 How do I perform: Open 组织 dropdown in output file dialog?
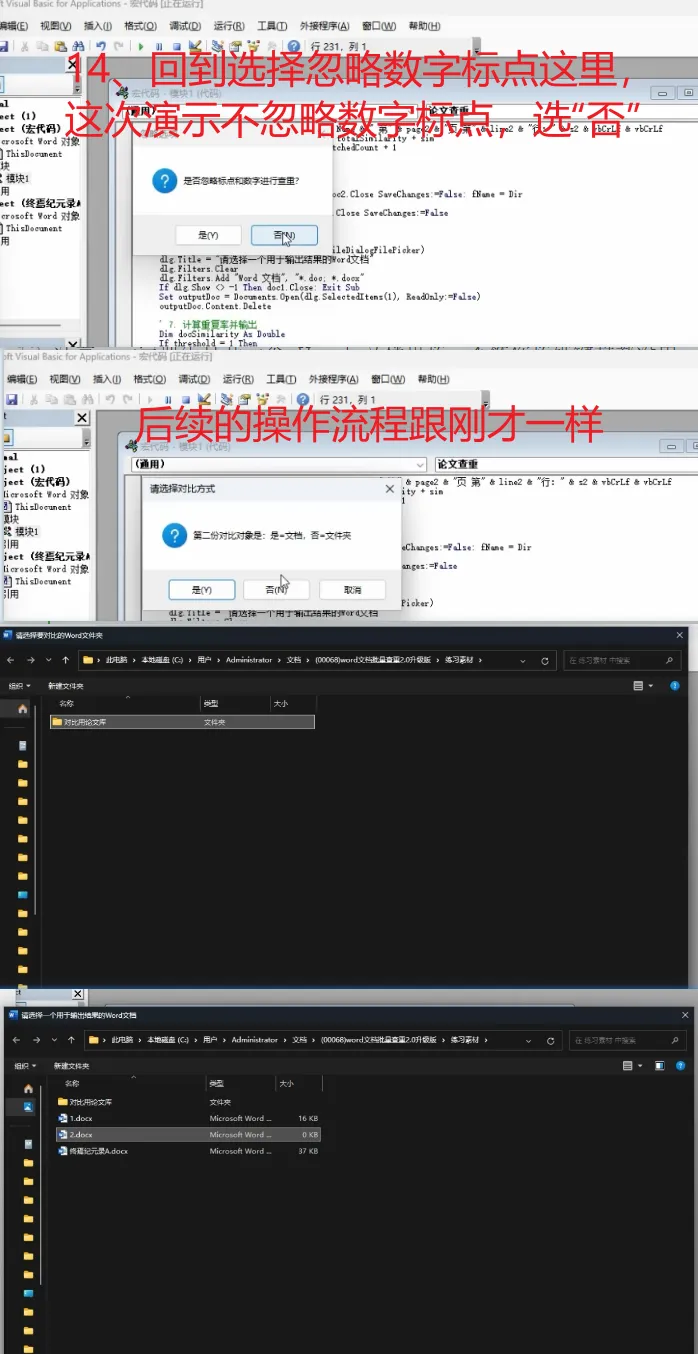pyautogui.click(x=24, y=1066)
